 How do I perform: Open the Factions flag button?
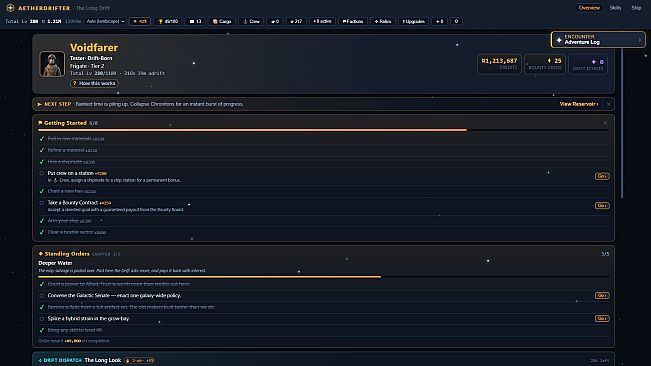pyautogui.click(x=353, y=21)
